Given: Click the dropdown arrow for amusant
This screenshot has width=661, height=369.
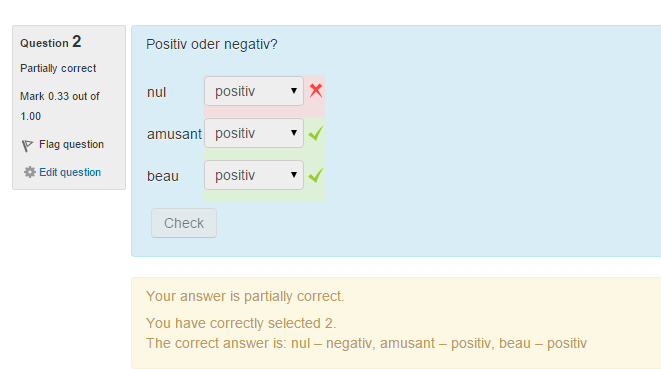Looking at the screenshot, I should pyautogui.click(x=294, y=133).
